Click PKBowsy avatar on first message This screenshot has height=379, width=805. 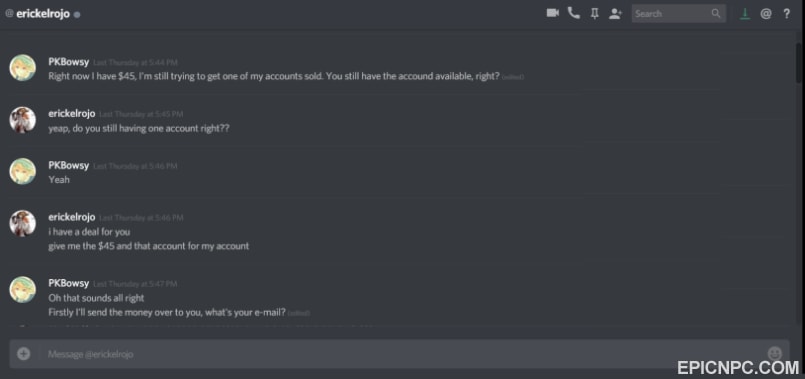pyautogui.click(x=23, y=68)
